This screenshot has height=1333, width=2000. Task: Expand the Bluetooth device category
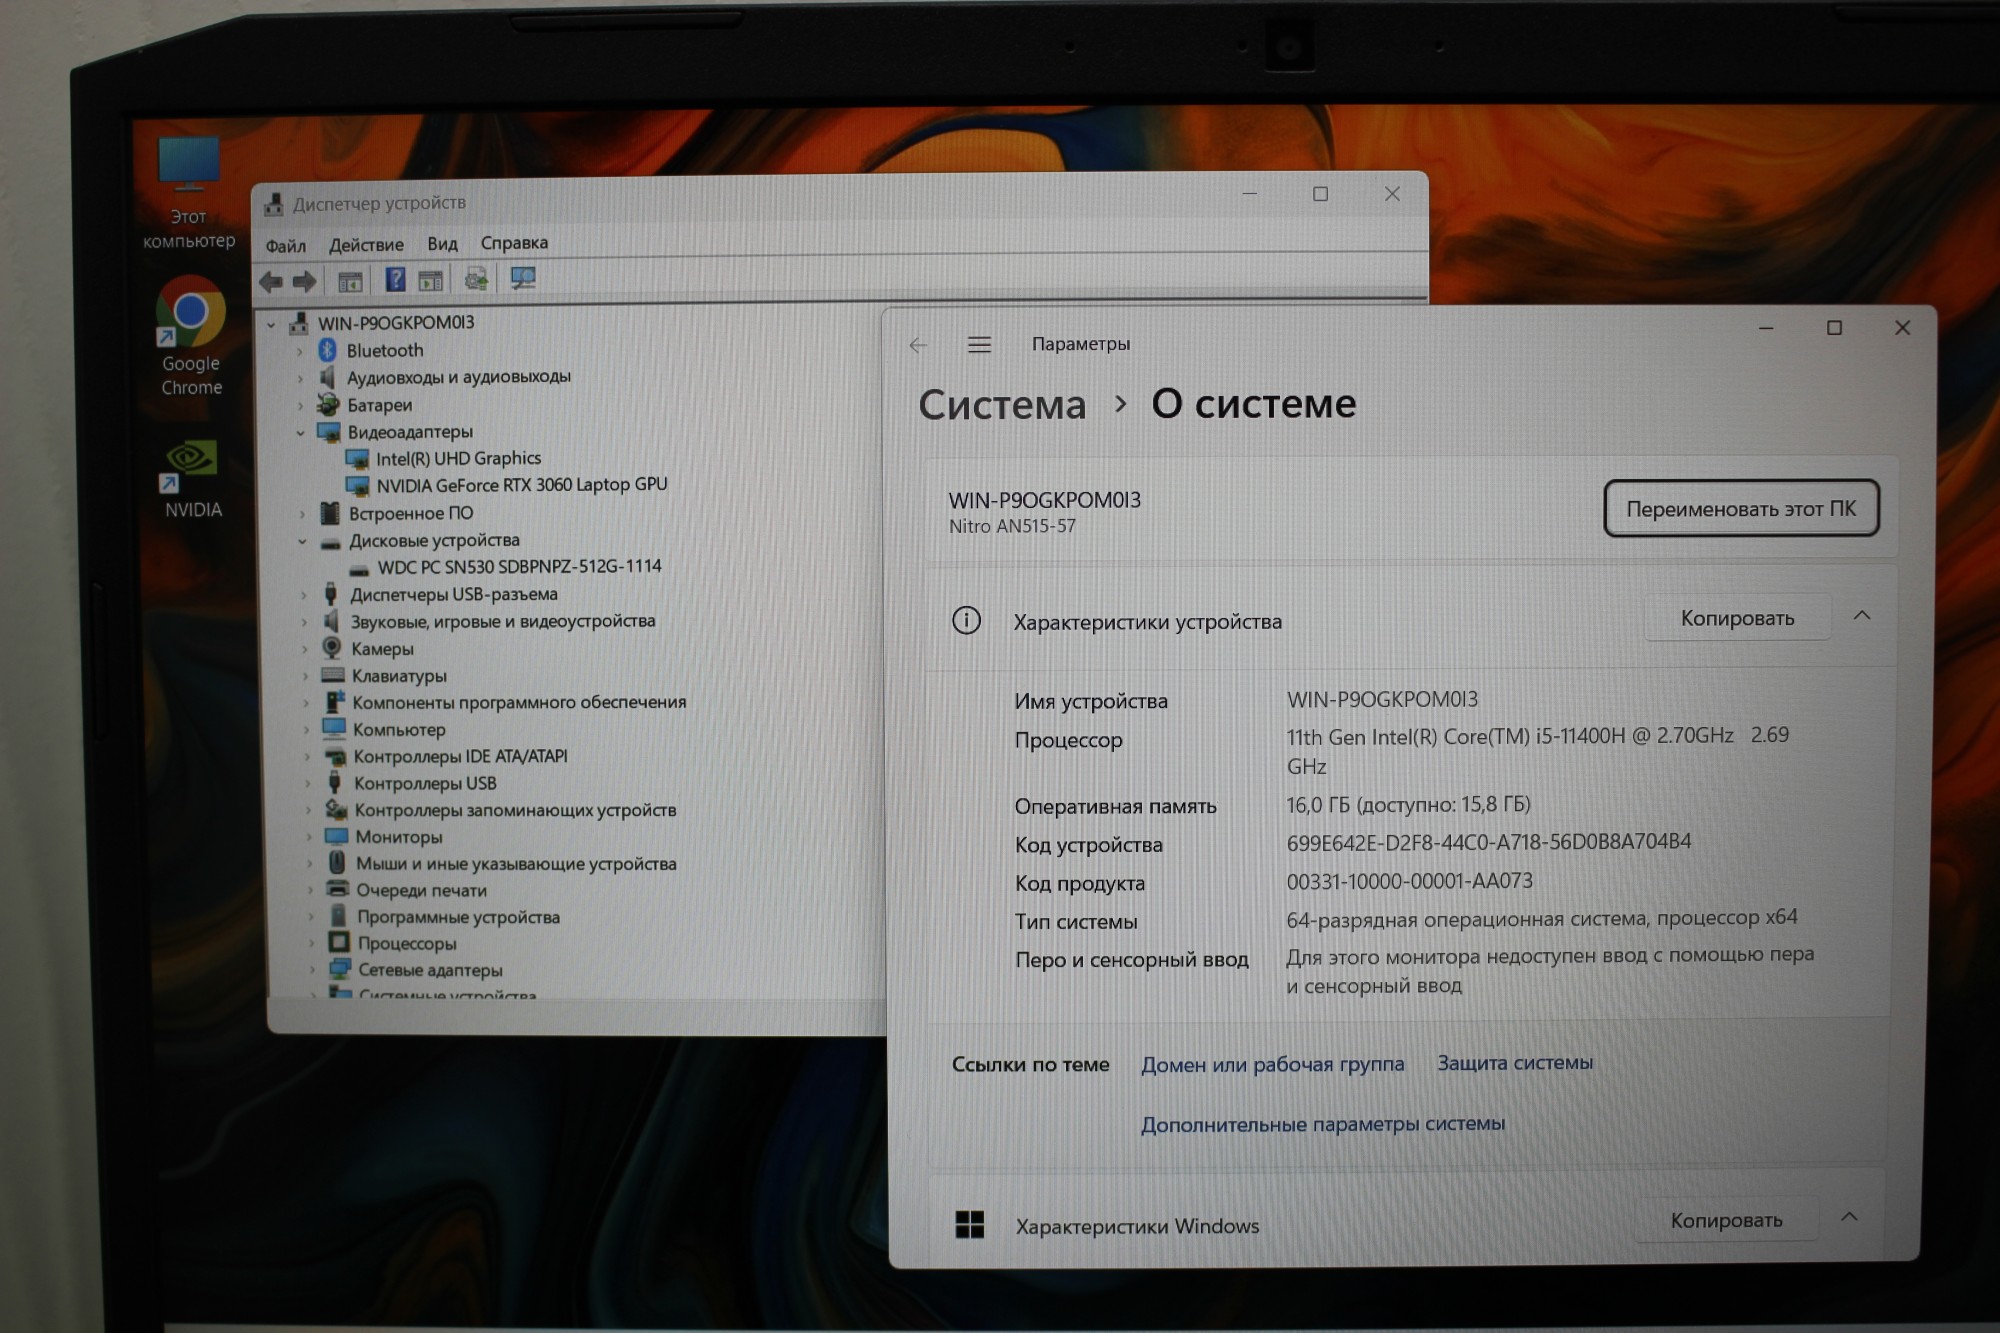click(299, 351)
